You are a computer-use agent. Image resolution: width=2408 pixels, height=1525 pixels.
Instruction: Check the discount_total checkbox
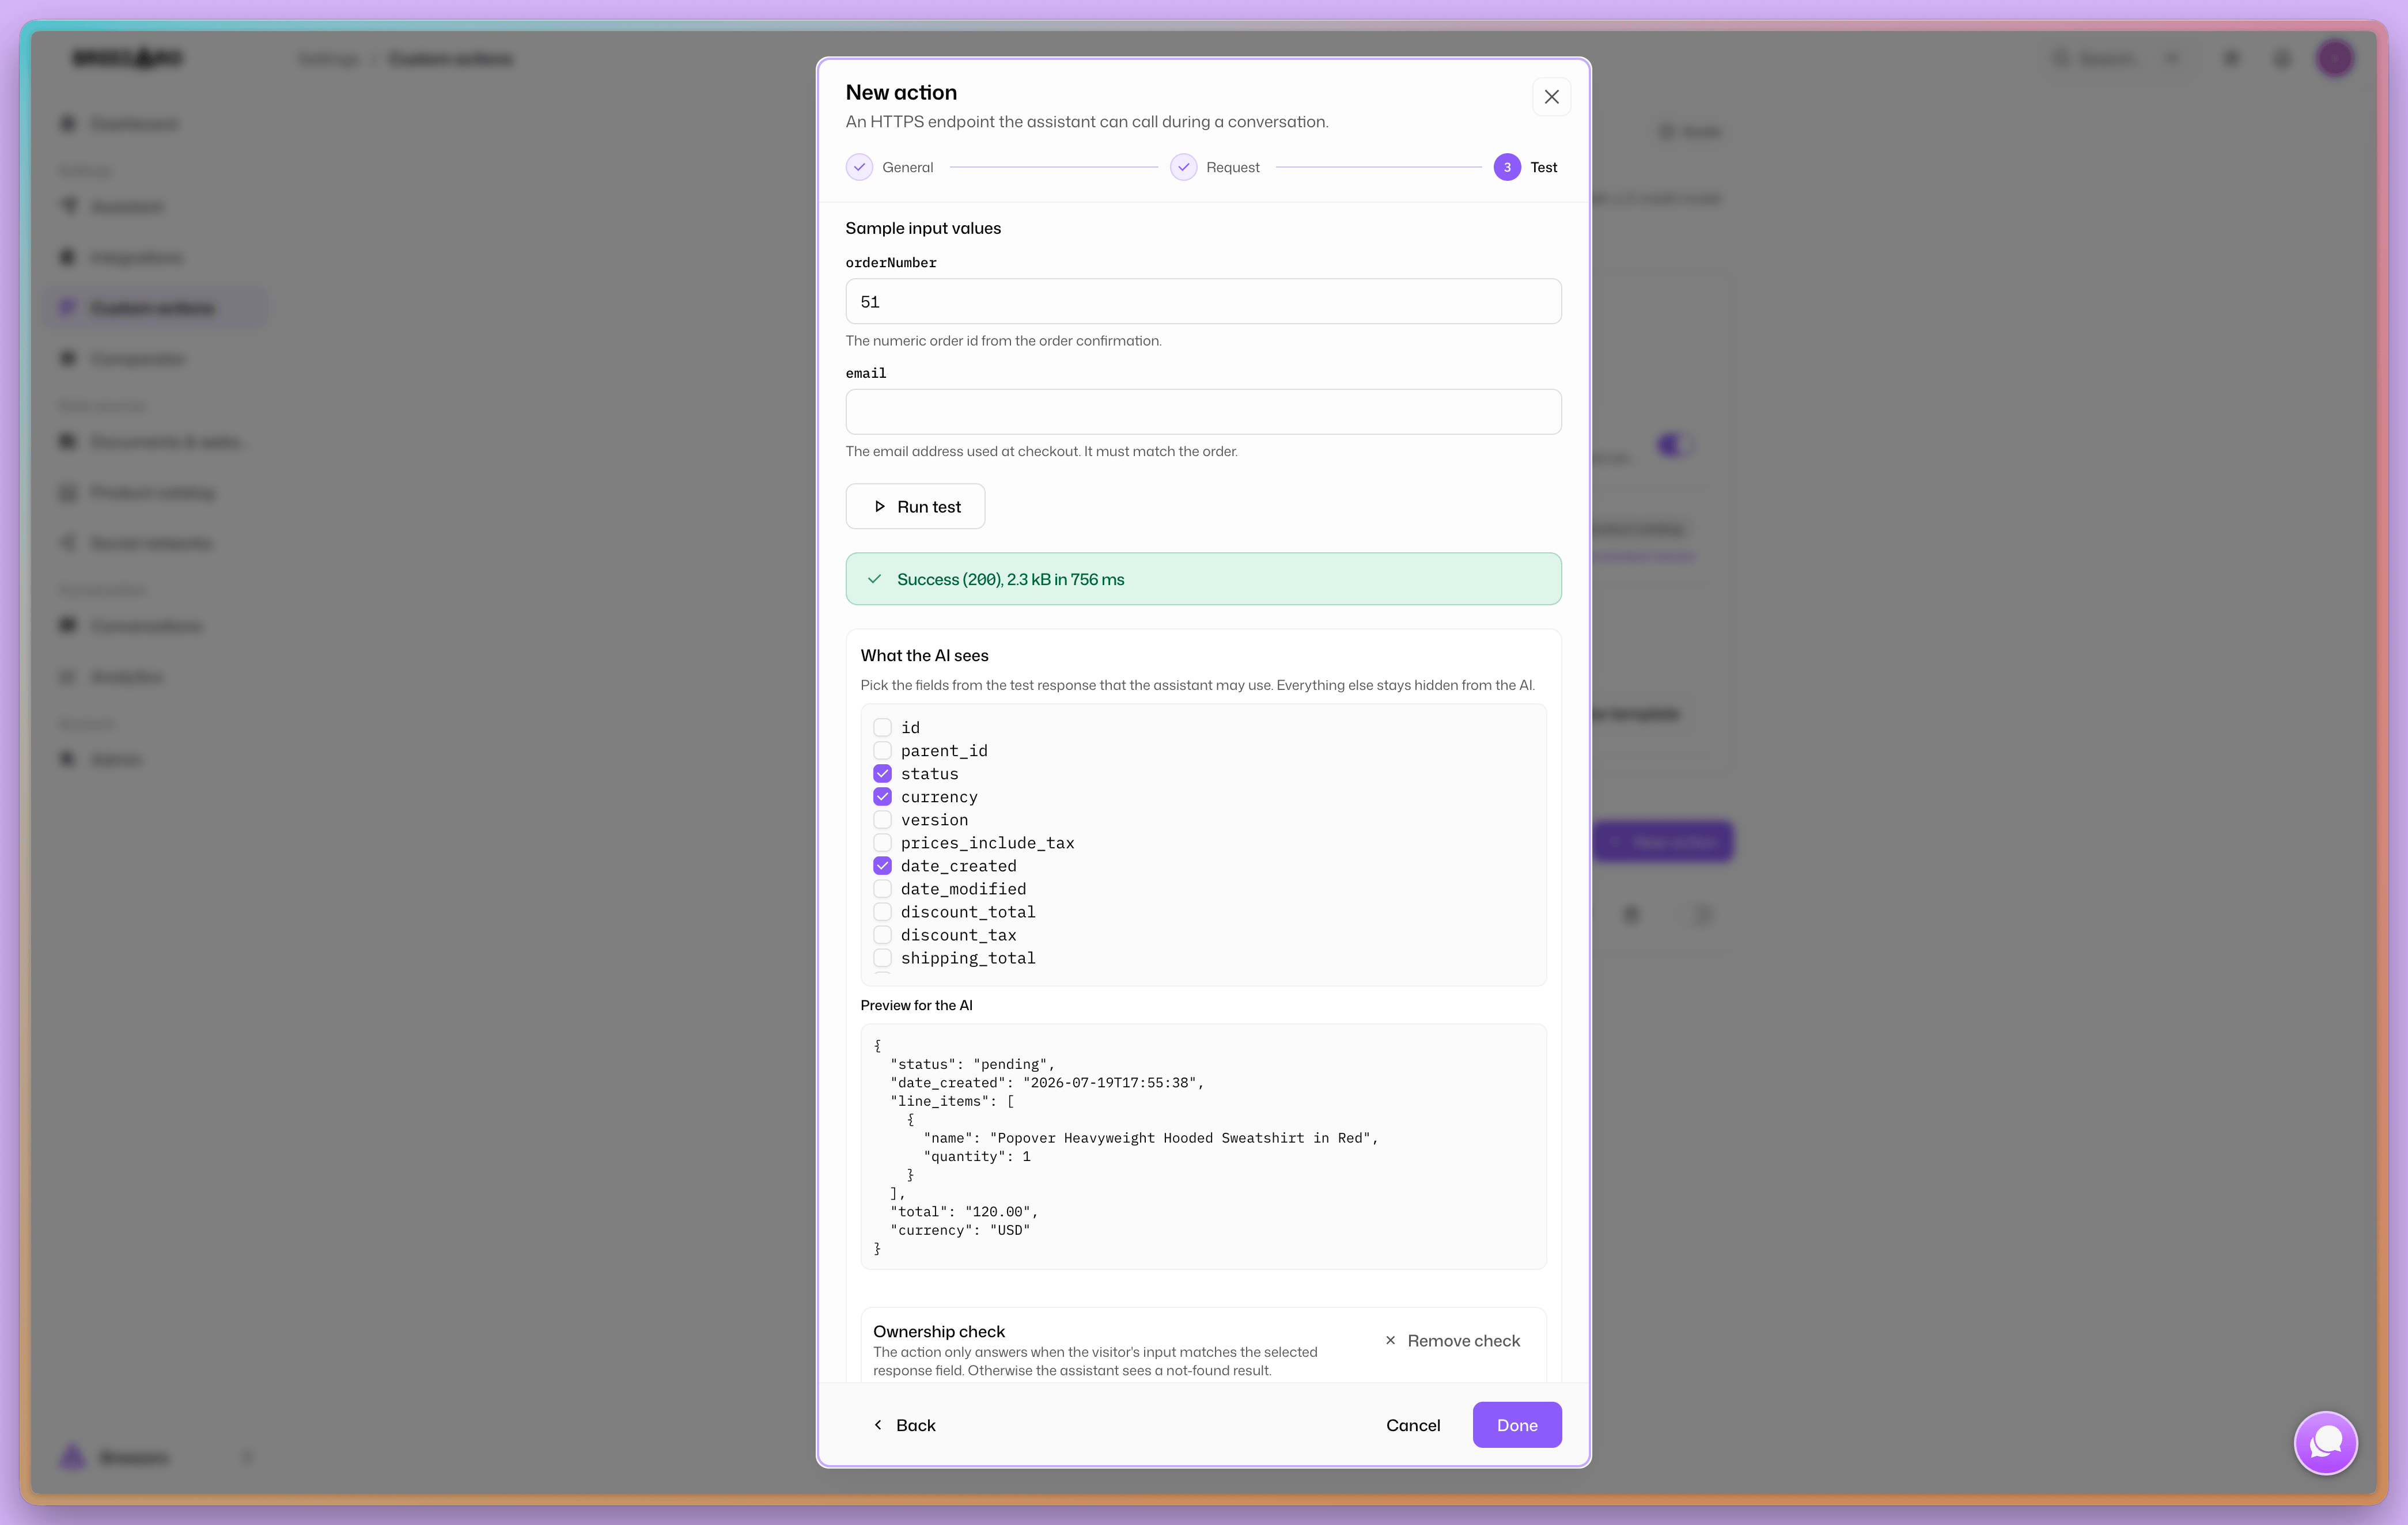pyautogui.click(x=882, y=911)
